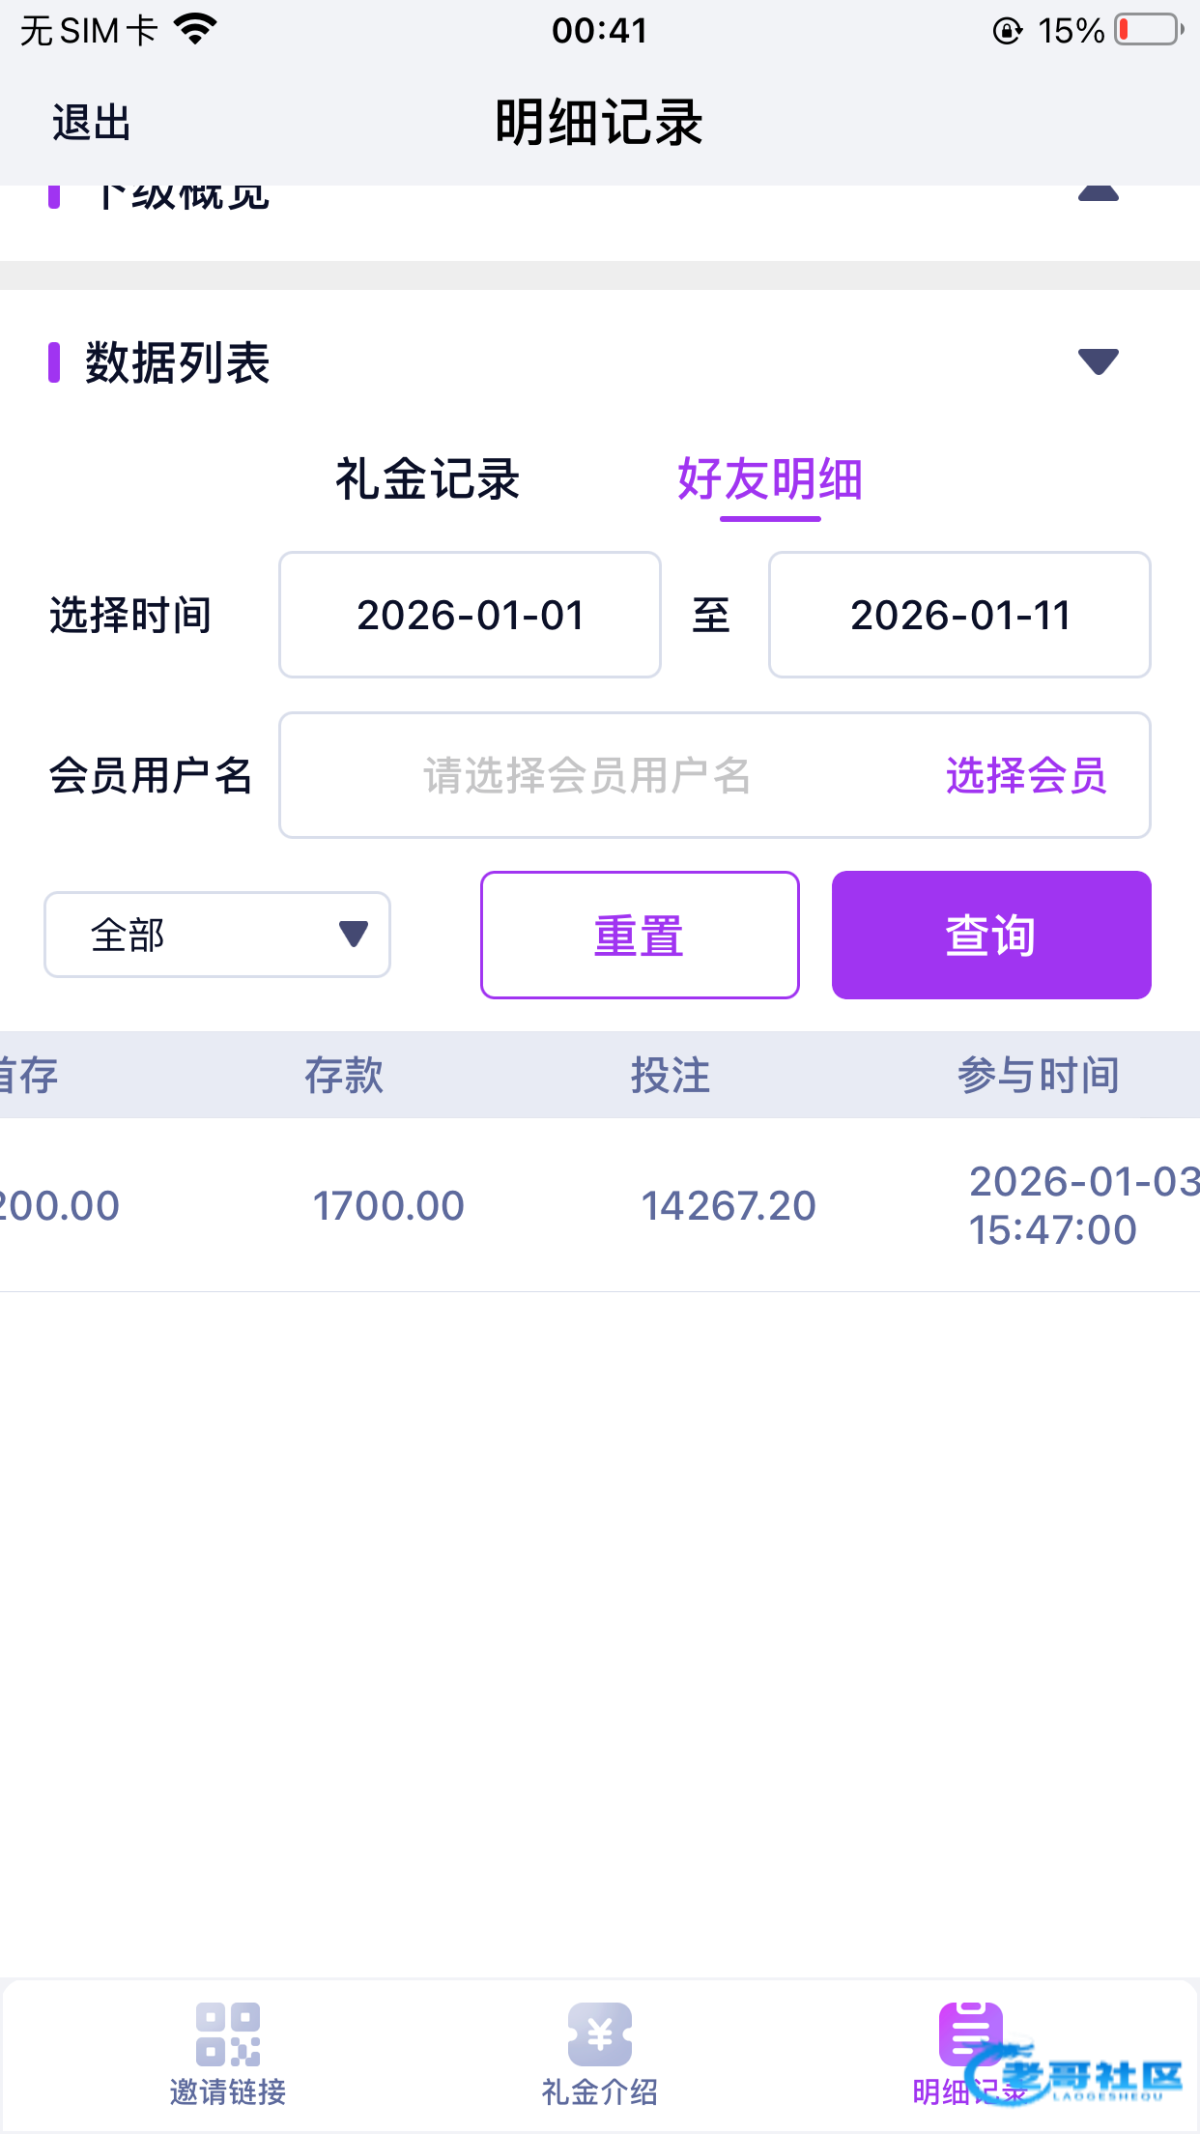Tap the member username input field
This screenshot has height=2134, width=1200.
pos(587,775)
